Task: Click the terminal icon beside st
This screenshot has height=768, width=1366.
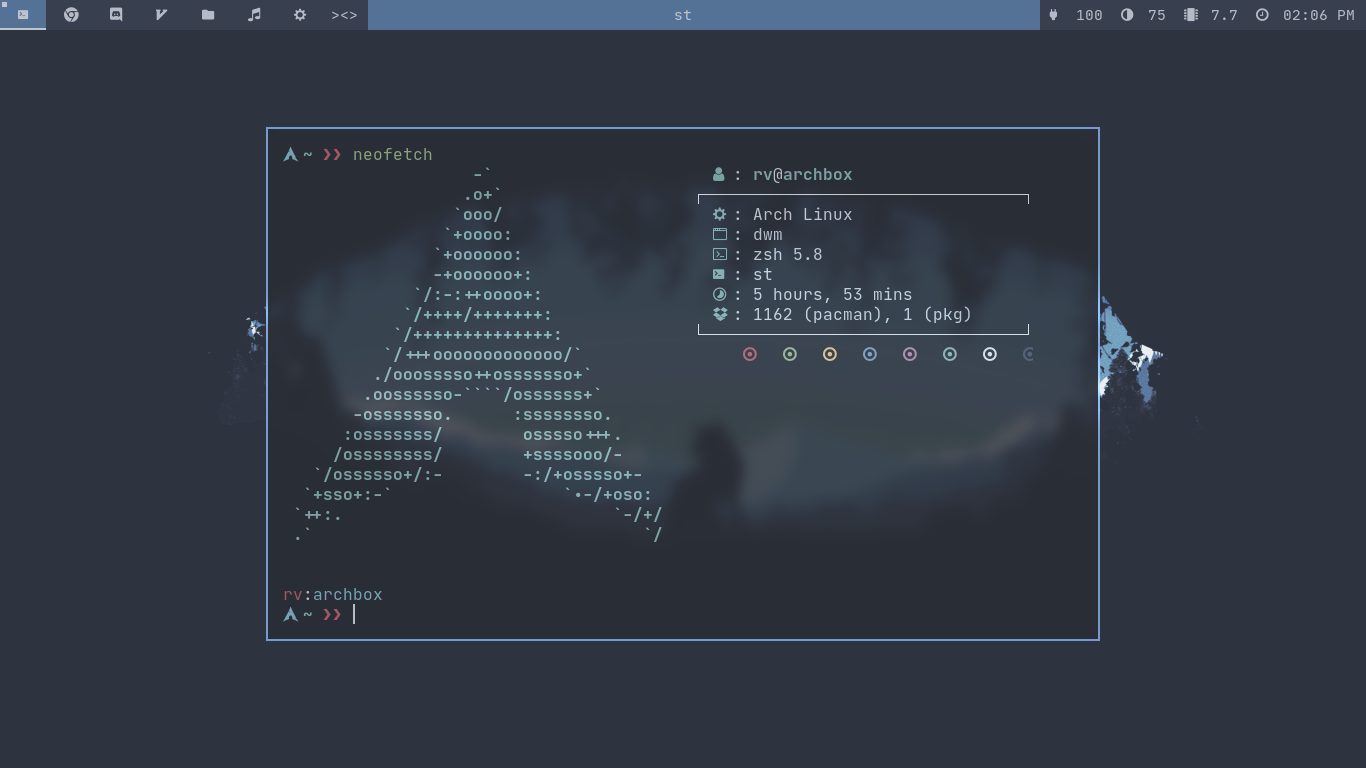Action: 719,274
